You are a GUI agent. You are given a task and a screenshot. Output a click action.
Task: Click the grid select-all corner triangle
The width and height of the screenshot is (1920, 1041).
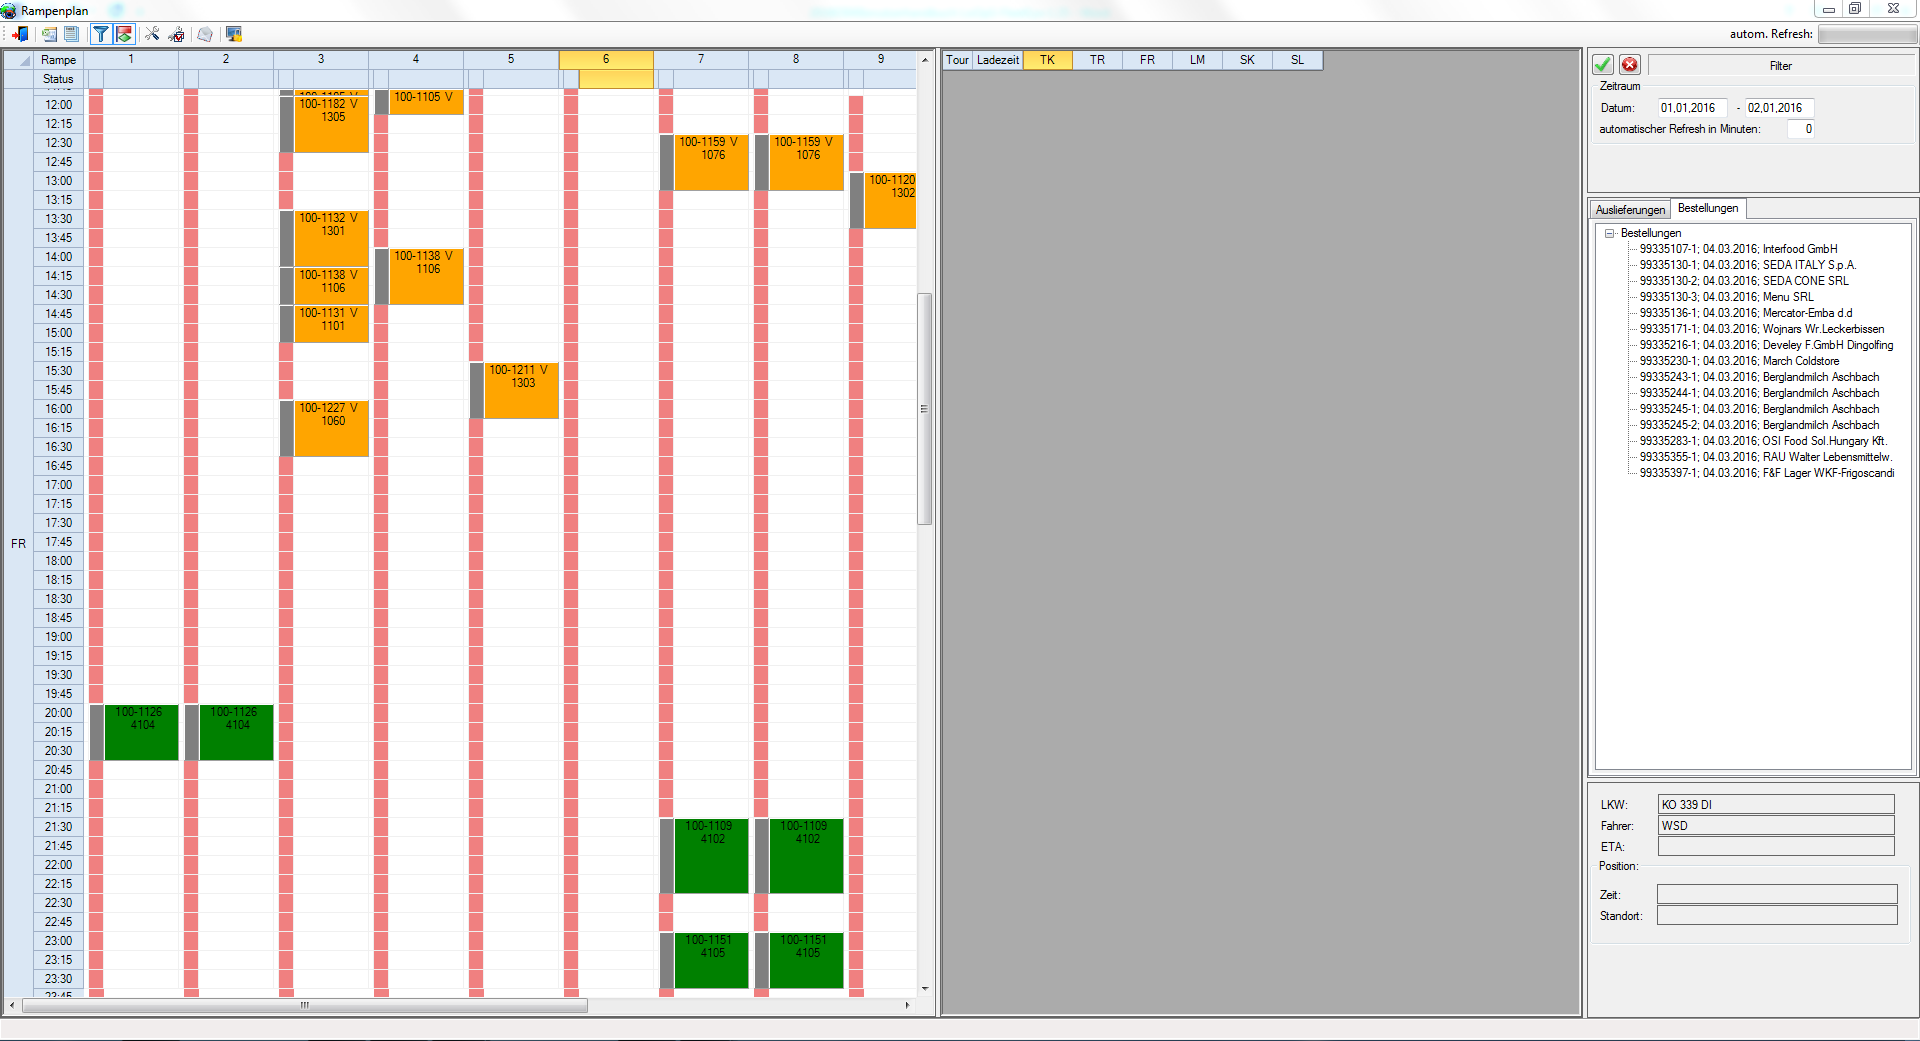(x=19, y=60)
